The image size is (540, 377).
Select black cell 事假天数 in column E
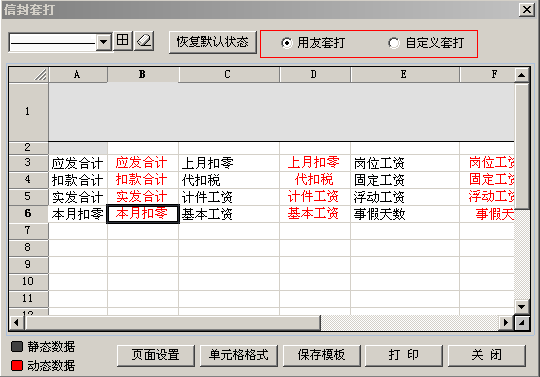(x=404, y=214)
